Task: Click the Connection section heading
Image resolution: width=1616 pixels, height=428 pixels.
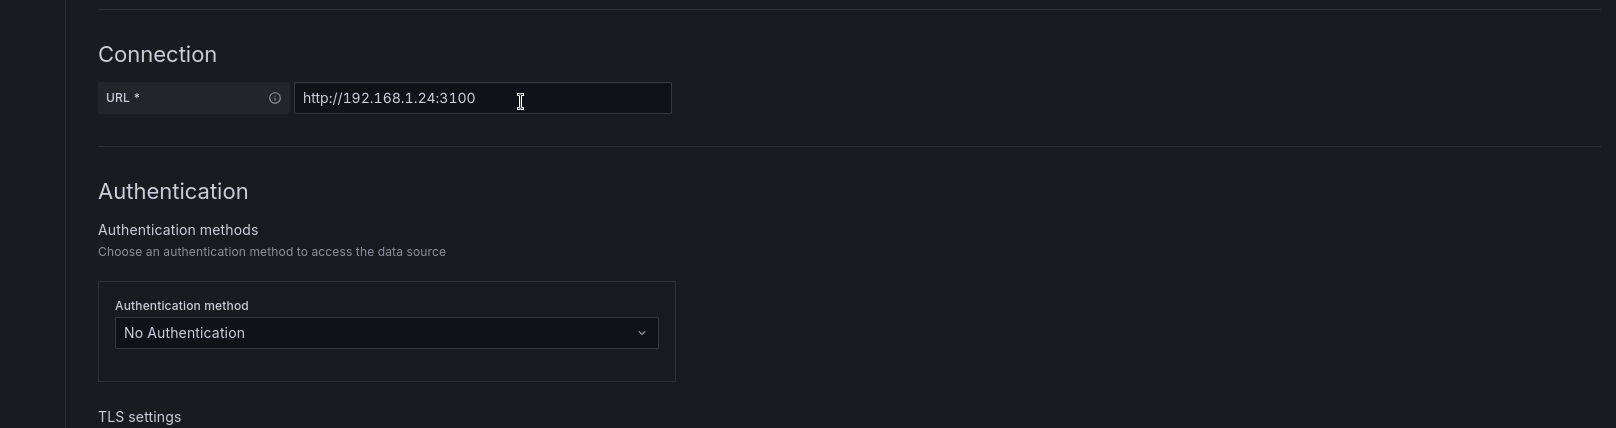Action: tap(157, 54)
